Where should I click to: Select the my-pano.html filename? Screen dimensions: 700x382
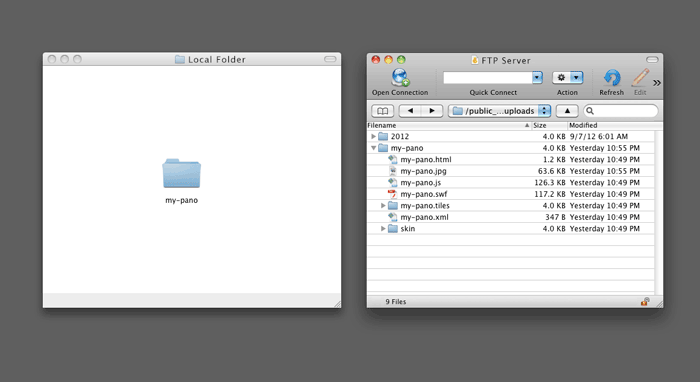(x=426, y=160)
